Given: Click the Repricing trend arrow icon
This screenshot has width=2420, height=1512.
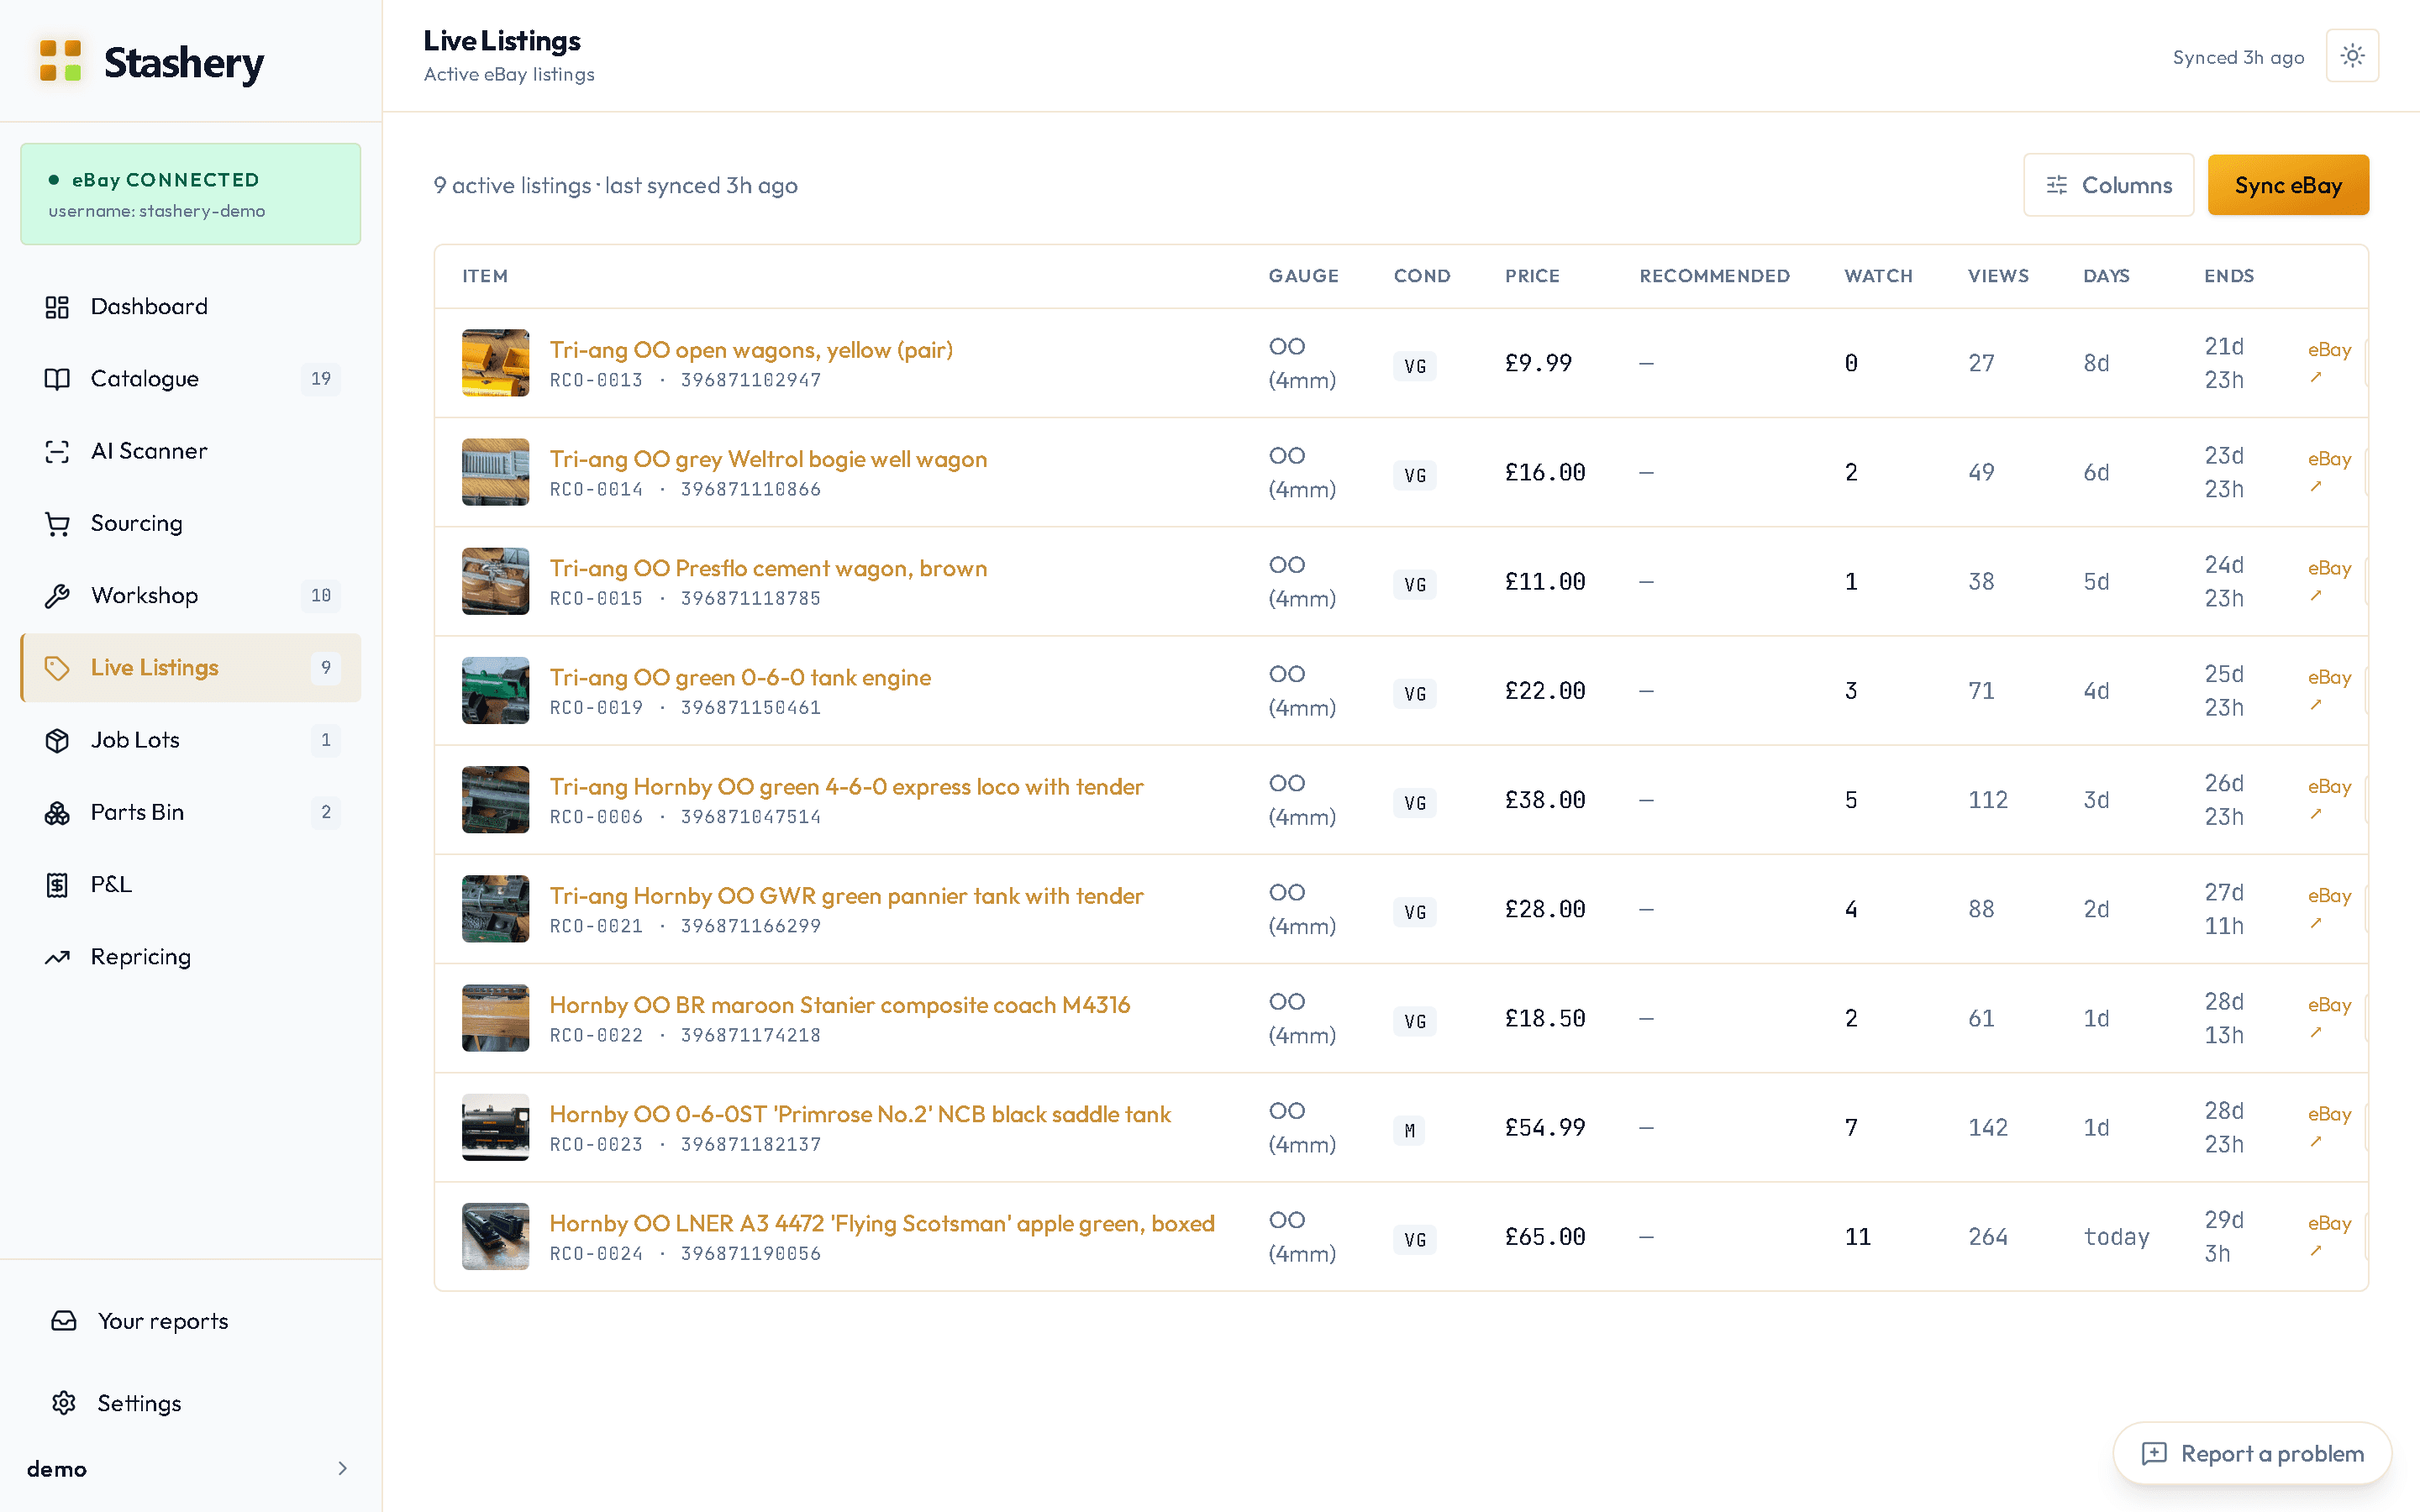Looking at the screenshot, I should click(x=57, y=957).
